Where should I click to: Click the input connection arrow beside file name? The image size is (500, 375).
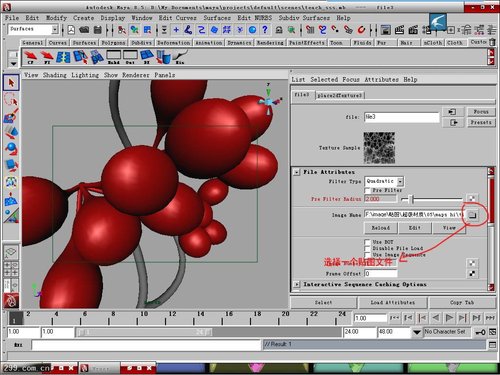[x=452, y=112]
